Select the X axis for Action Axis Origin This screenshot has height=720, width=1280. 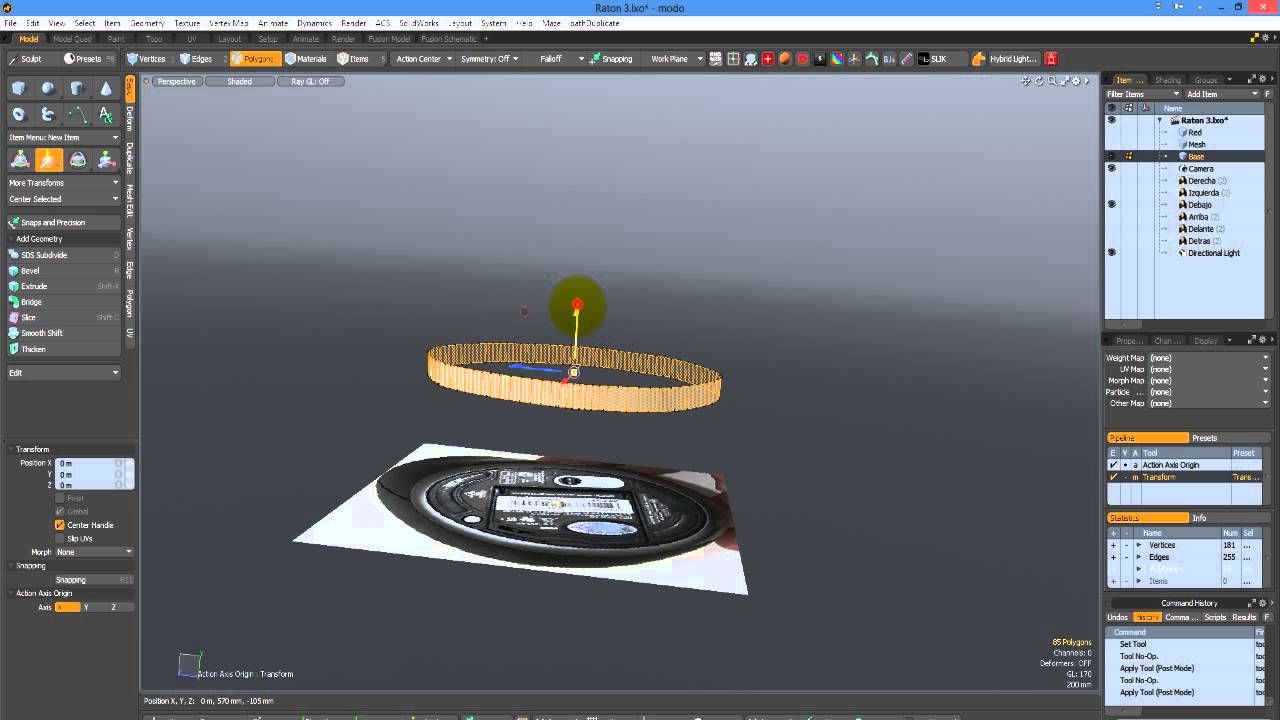(67, 608)
